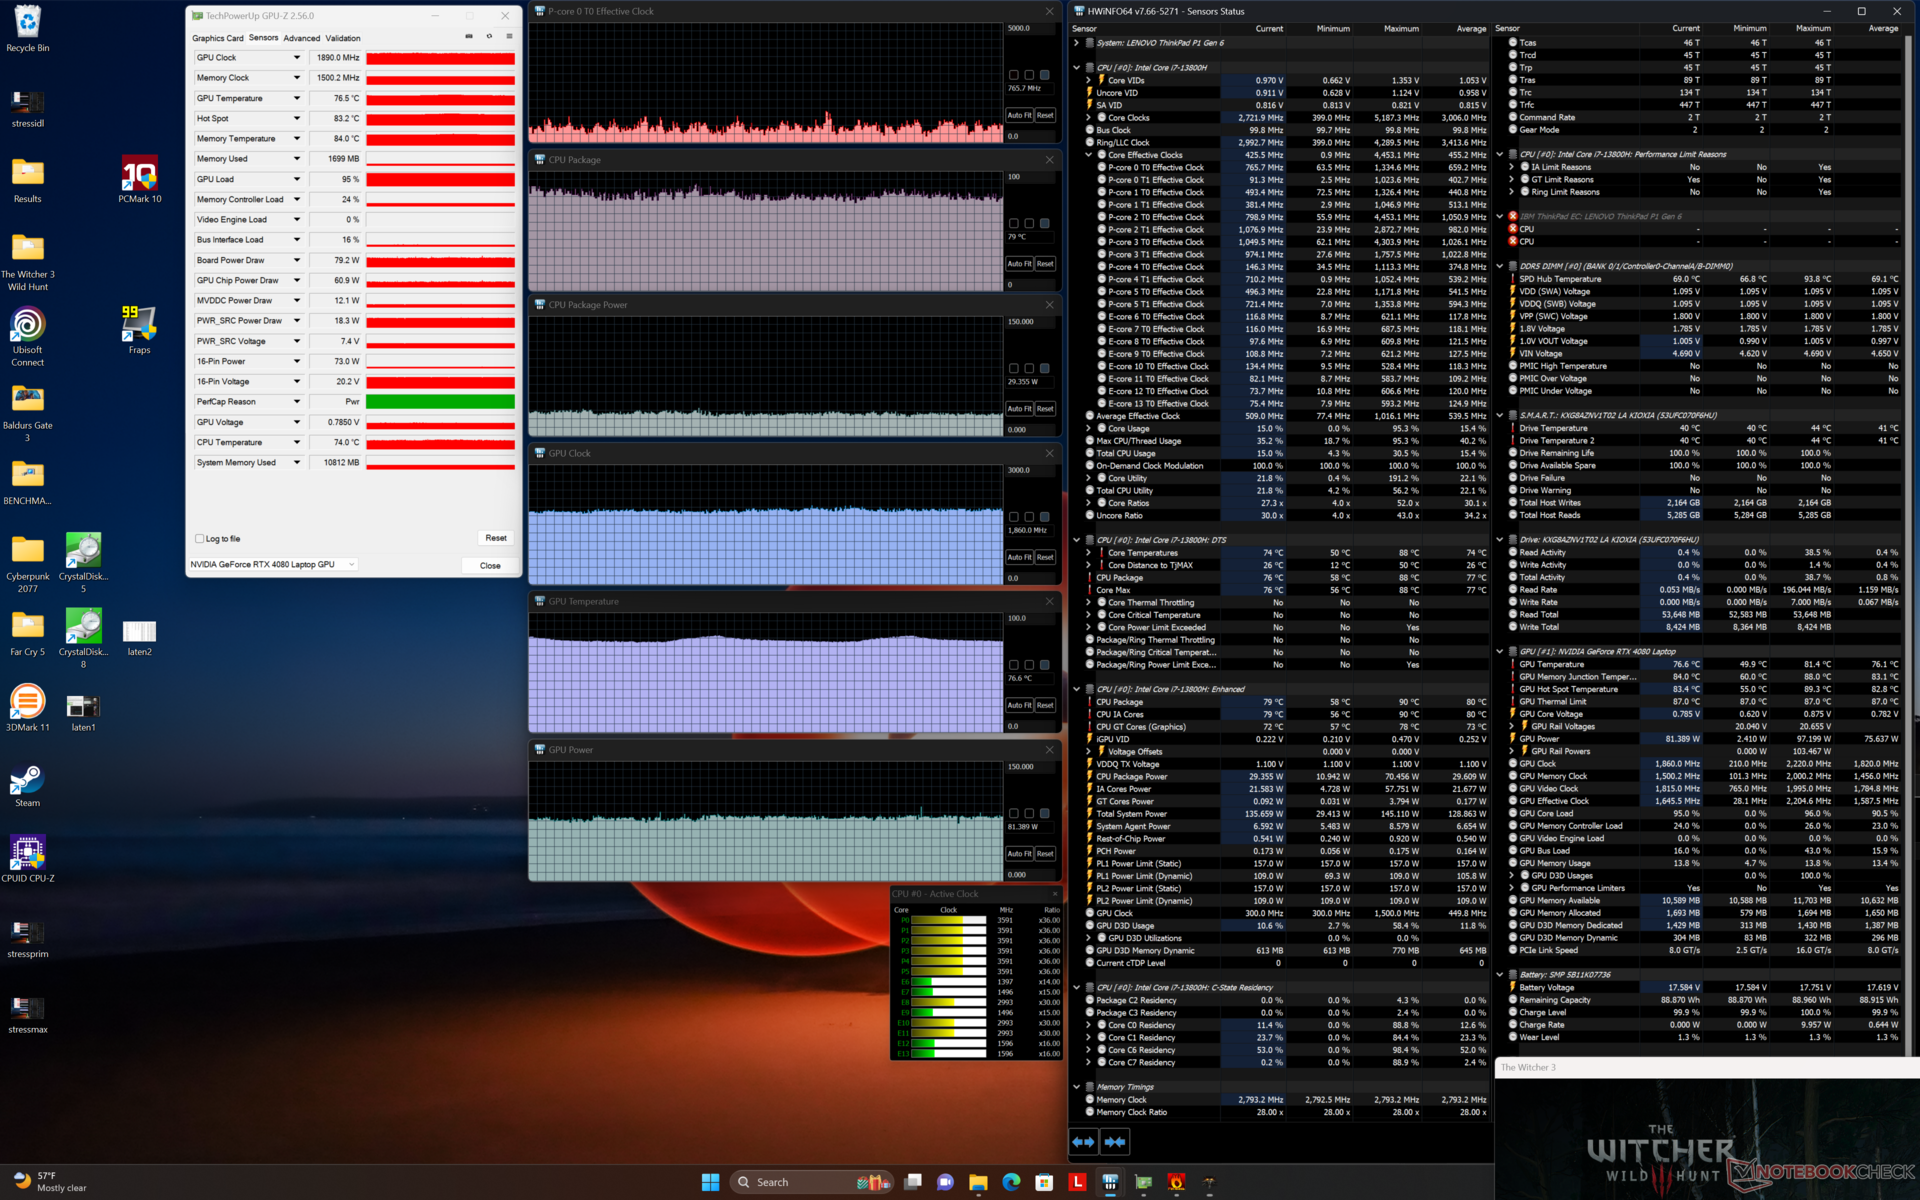The image size is (1920, 1200).
Task: Click weather widget showing 57°F Mostly clear
Action: (50, 1182)
